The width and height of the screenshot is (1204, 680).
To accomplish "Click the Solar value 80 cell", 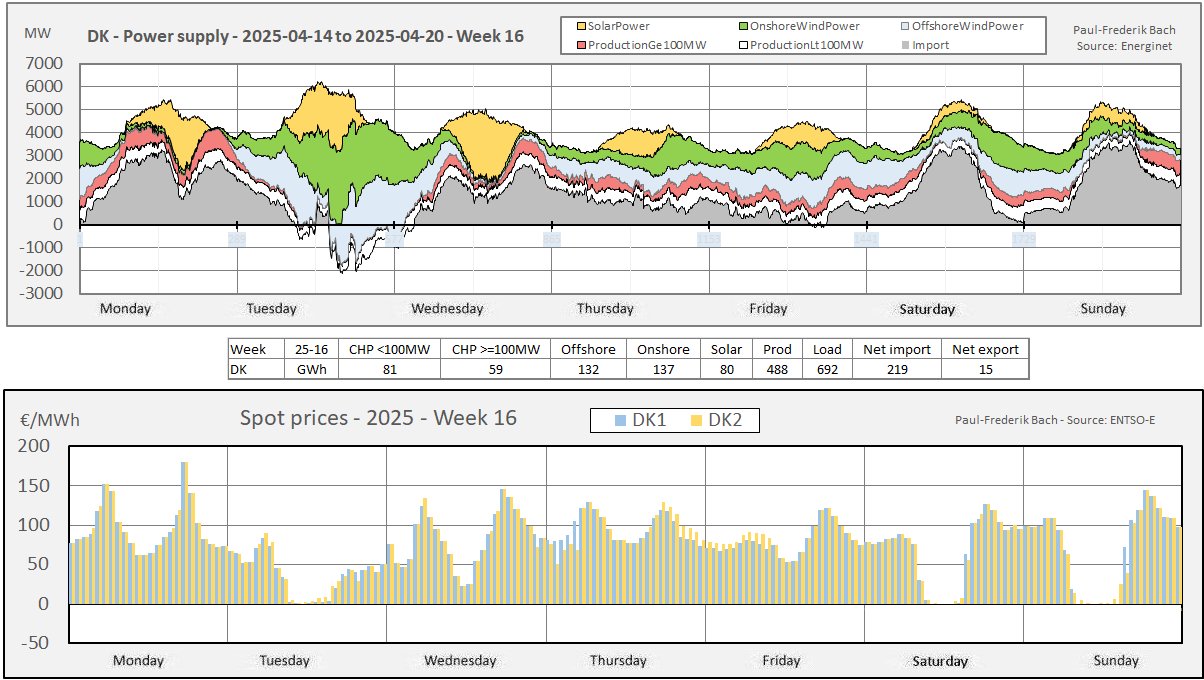I will pos(726,369).
